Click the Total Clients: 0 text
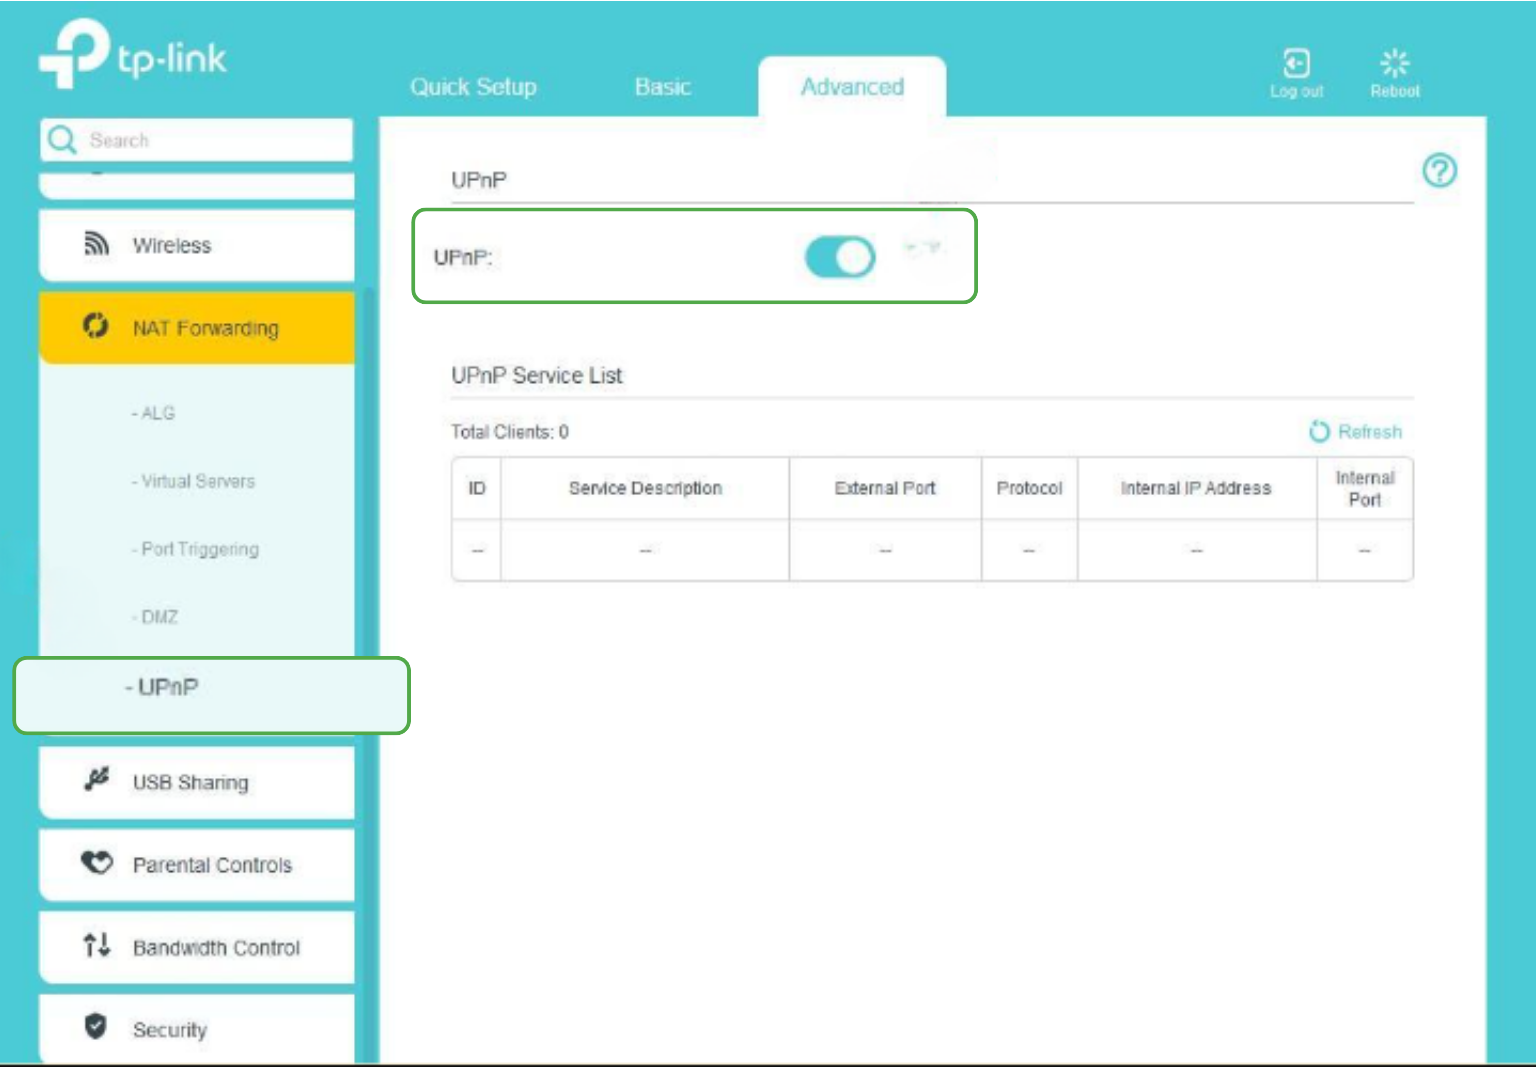This screenshot has width=1536, height=1068. [x=510, y=432]
